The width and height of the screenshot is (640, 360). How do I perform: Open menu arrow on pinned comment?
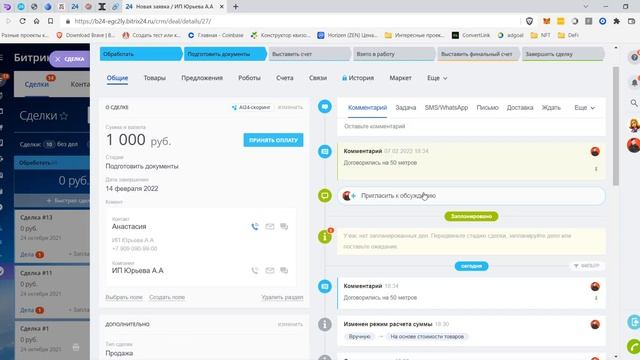click(596, 169)
